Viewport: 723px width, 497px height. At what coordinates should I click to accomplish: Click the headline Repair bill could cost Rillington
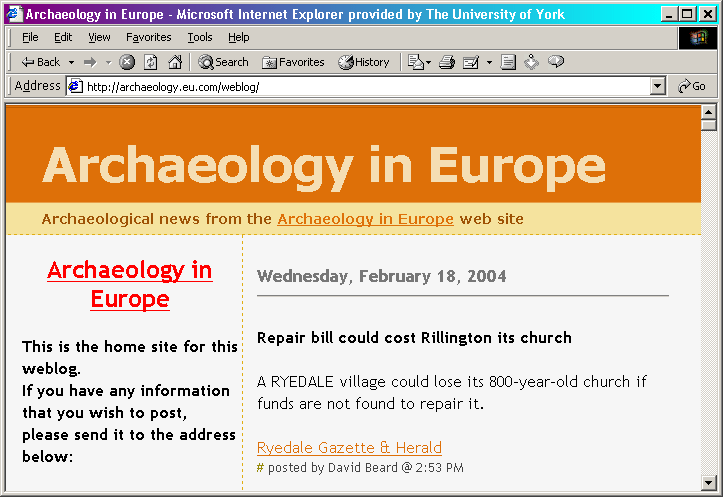[x=414, y=337]
